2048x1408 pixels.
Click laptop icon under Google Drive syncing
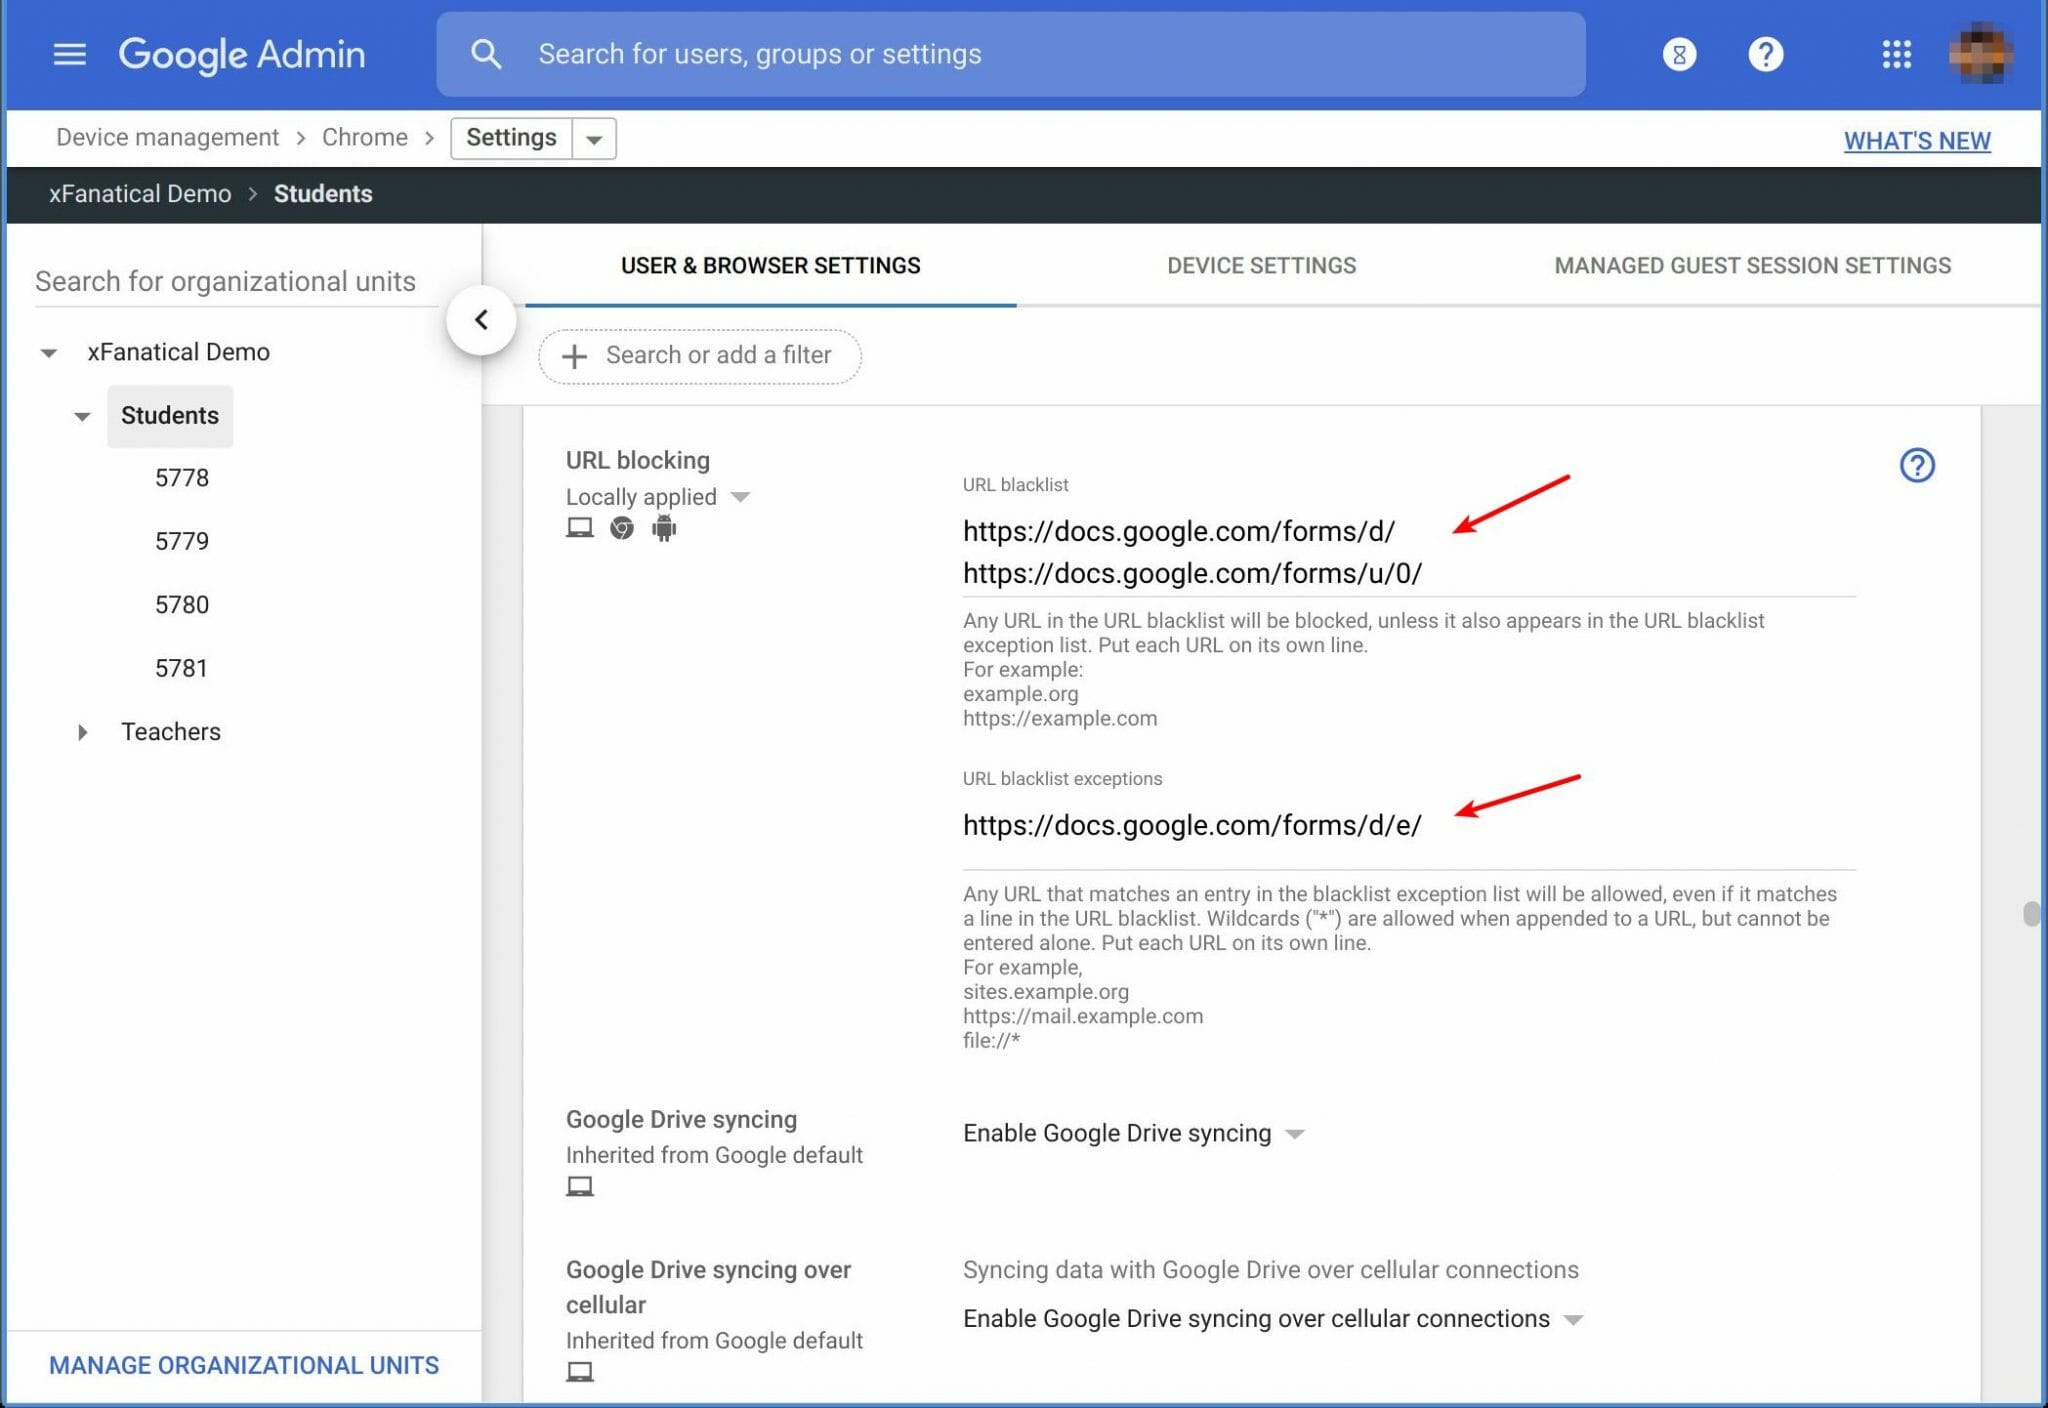point(580,1186)
